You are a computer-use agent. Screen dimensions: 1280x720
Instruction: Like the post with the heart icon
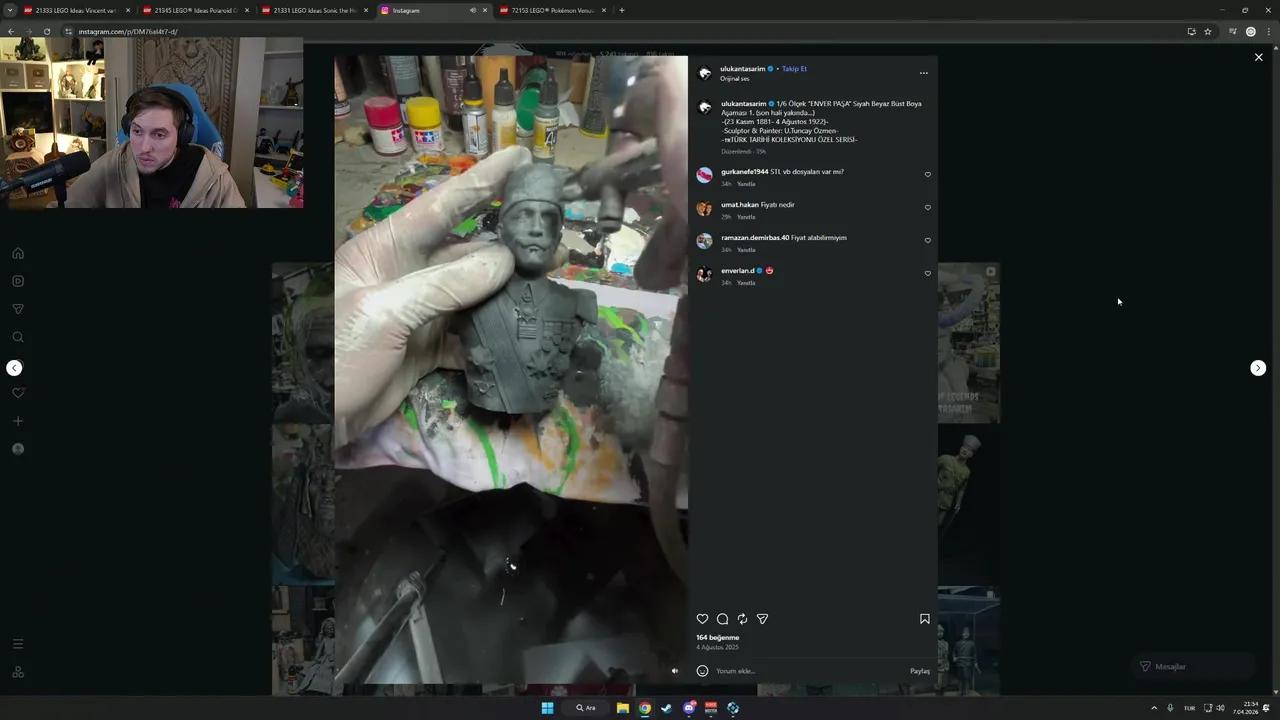(702, 619)
